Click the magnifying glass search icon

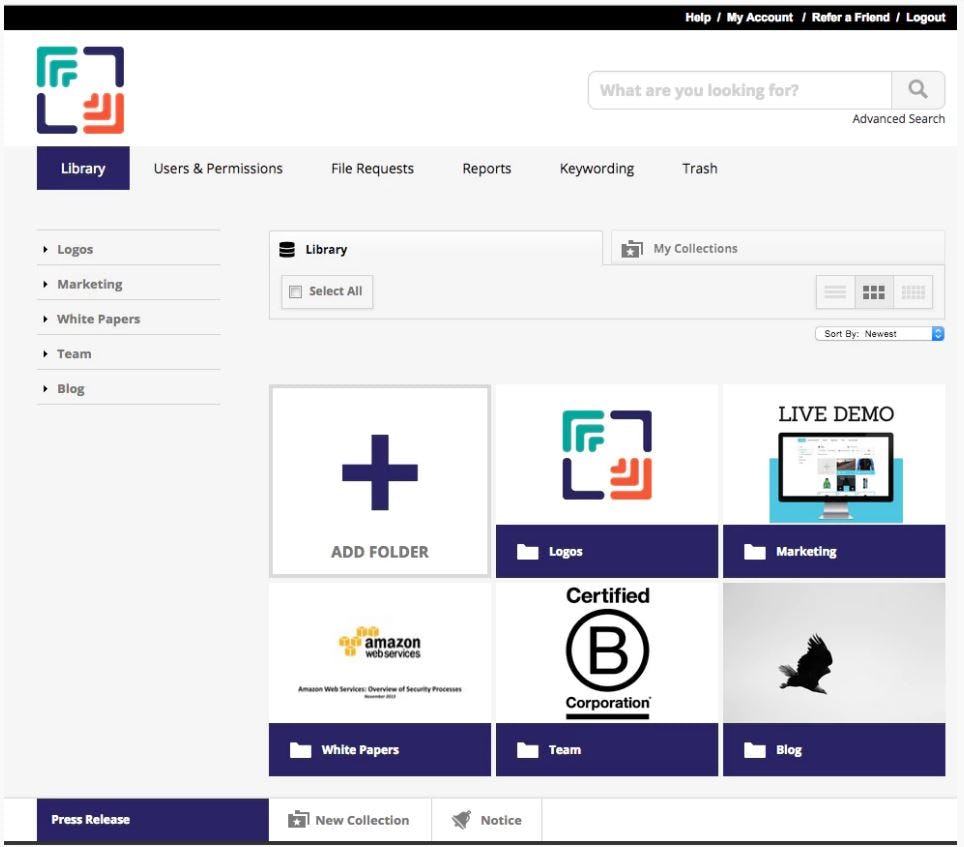click(x=916, y=90)
